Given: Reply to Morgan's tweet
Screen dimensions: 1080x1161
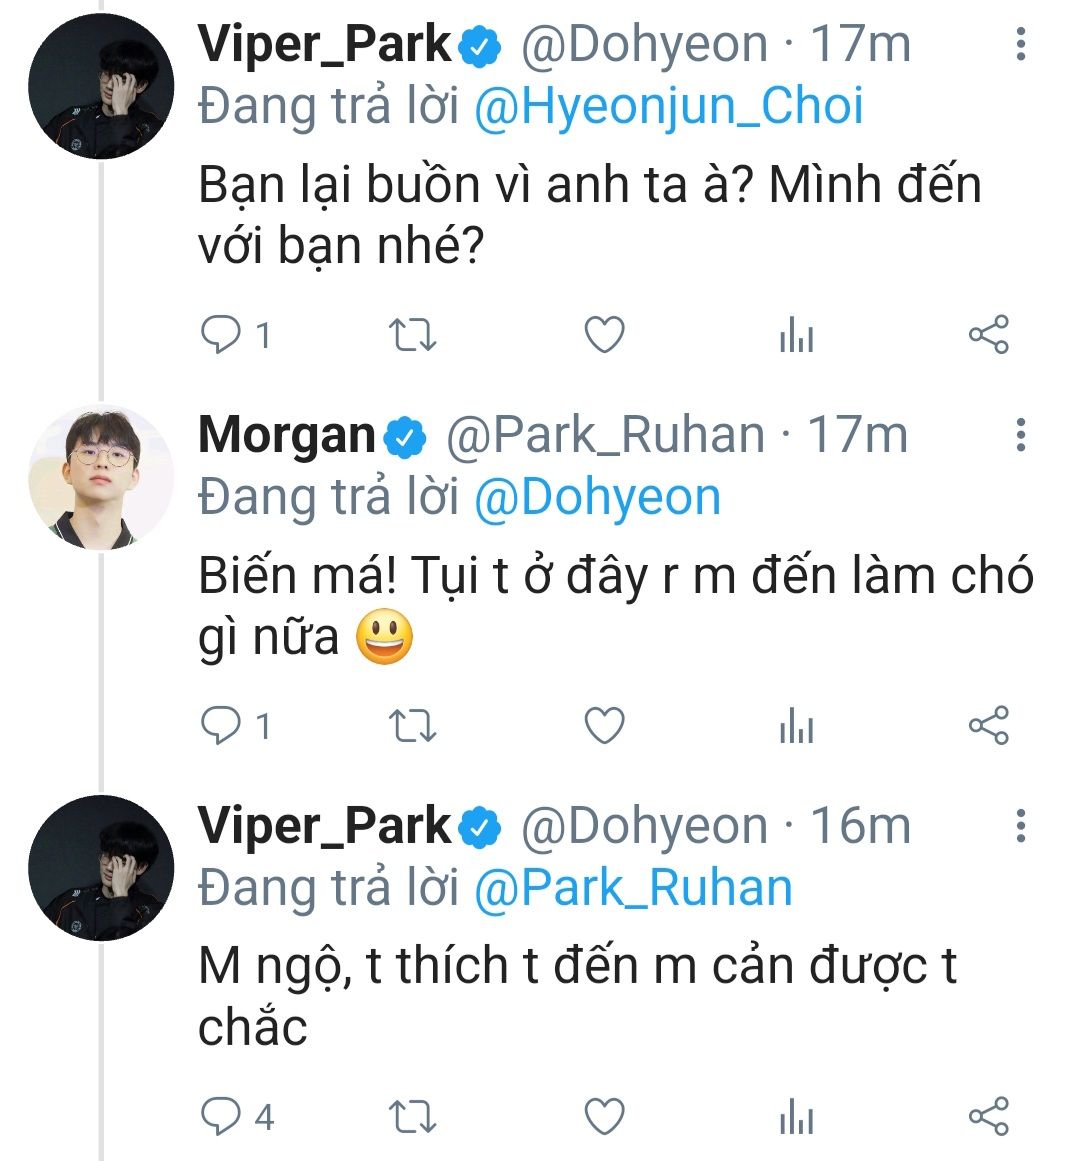Looking at the screenshot, I should (x=221, y=725).
